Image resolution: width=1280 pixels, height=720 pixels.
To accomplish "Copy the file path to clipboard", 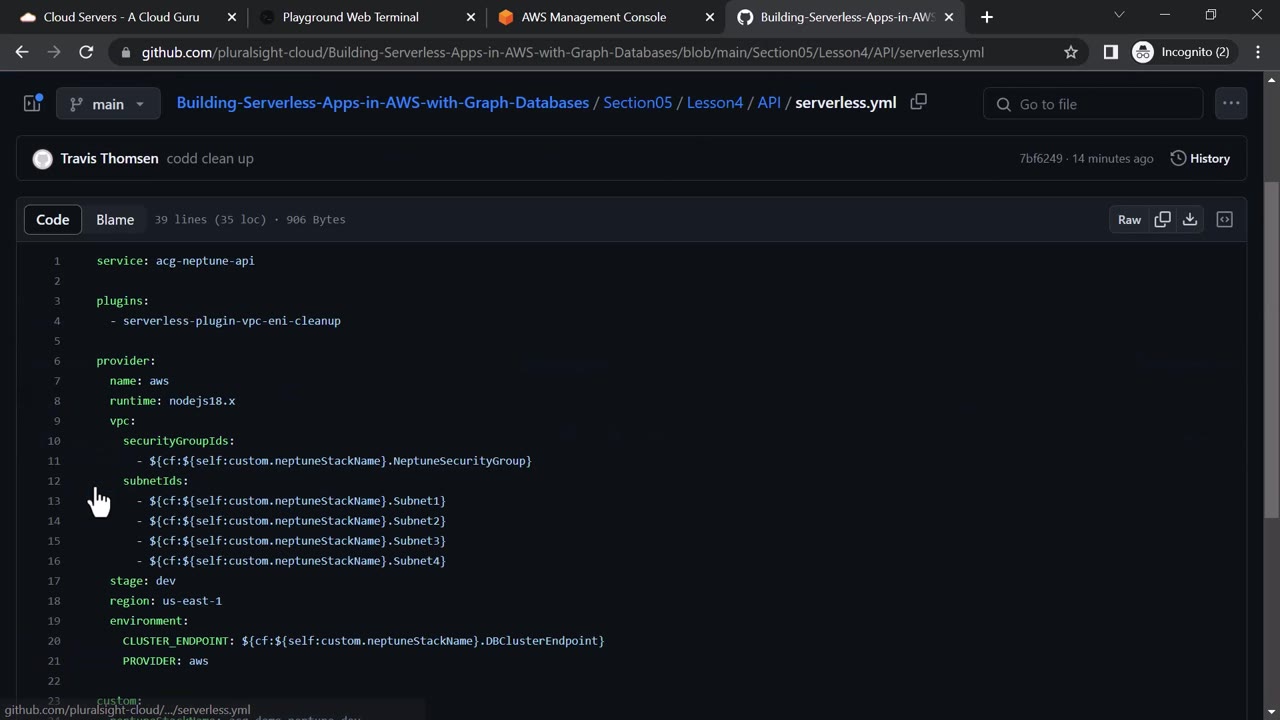I will [918, 102].
